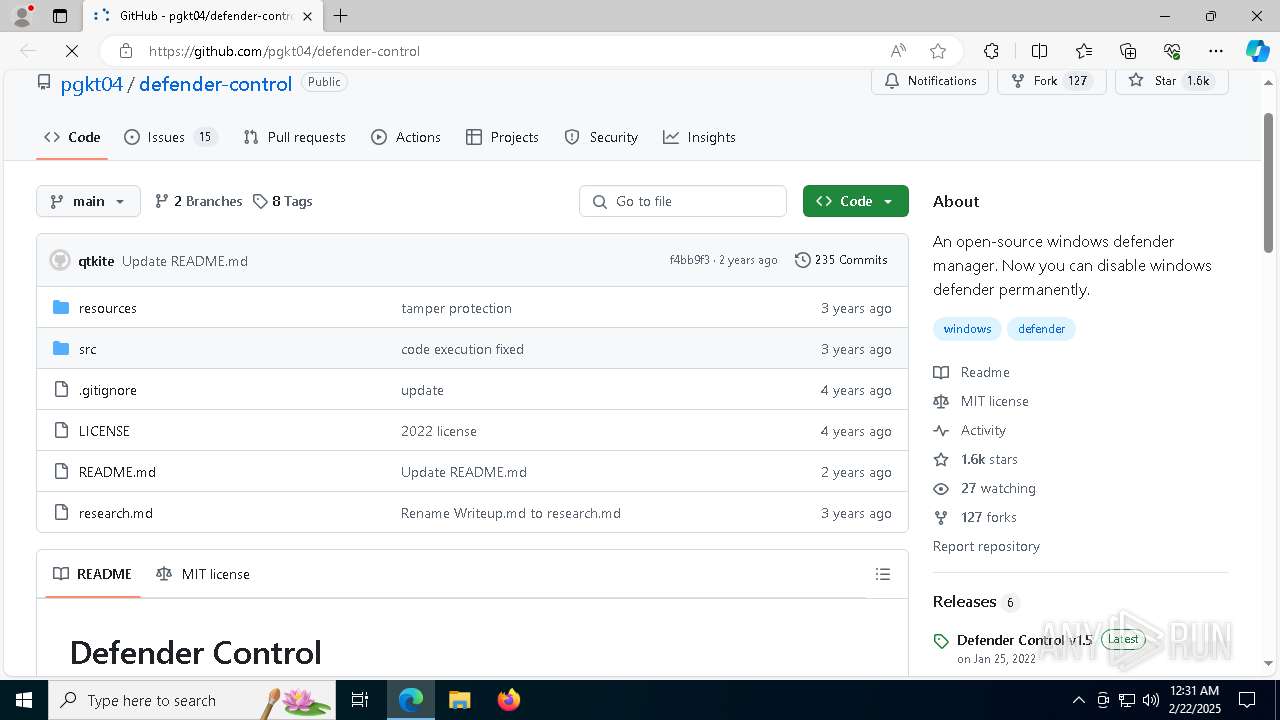The width and height of the screenshot is (1280, 720).
Task: Open the Extensions icon
Action: (x=991, y=51)
